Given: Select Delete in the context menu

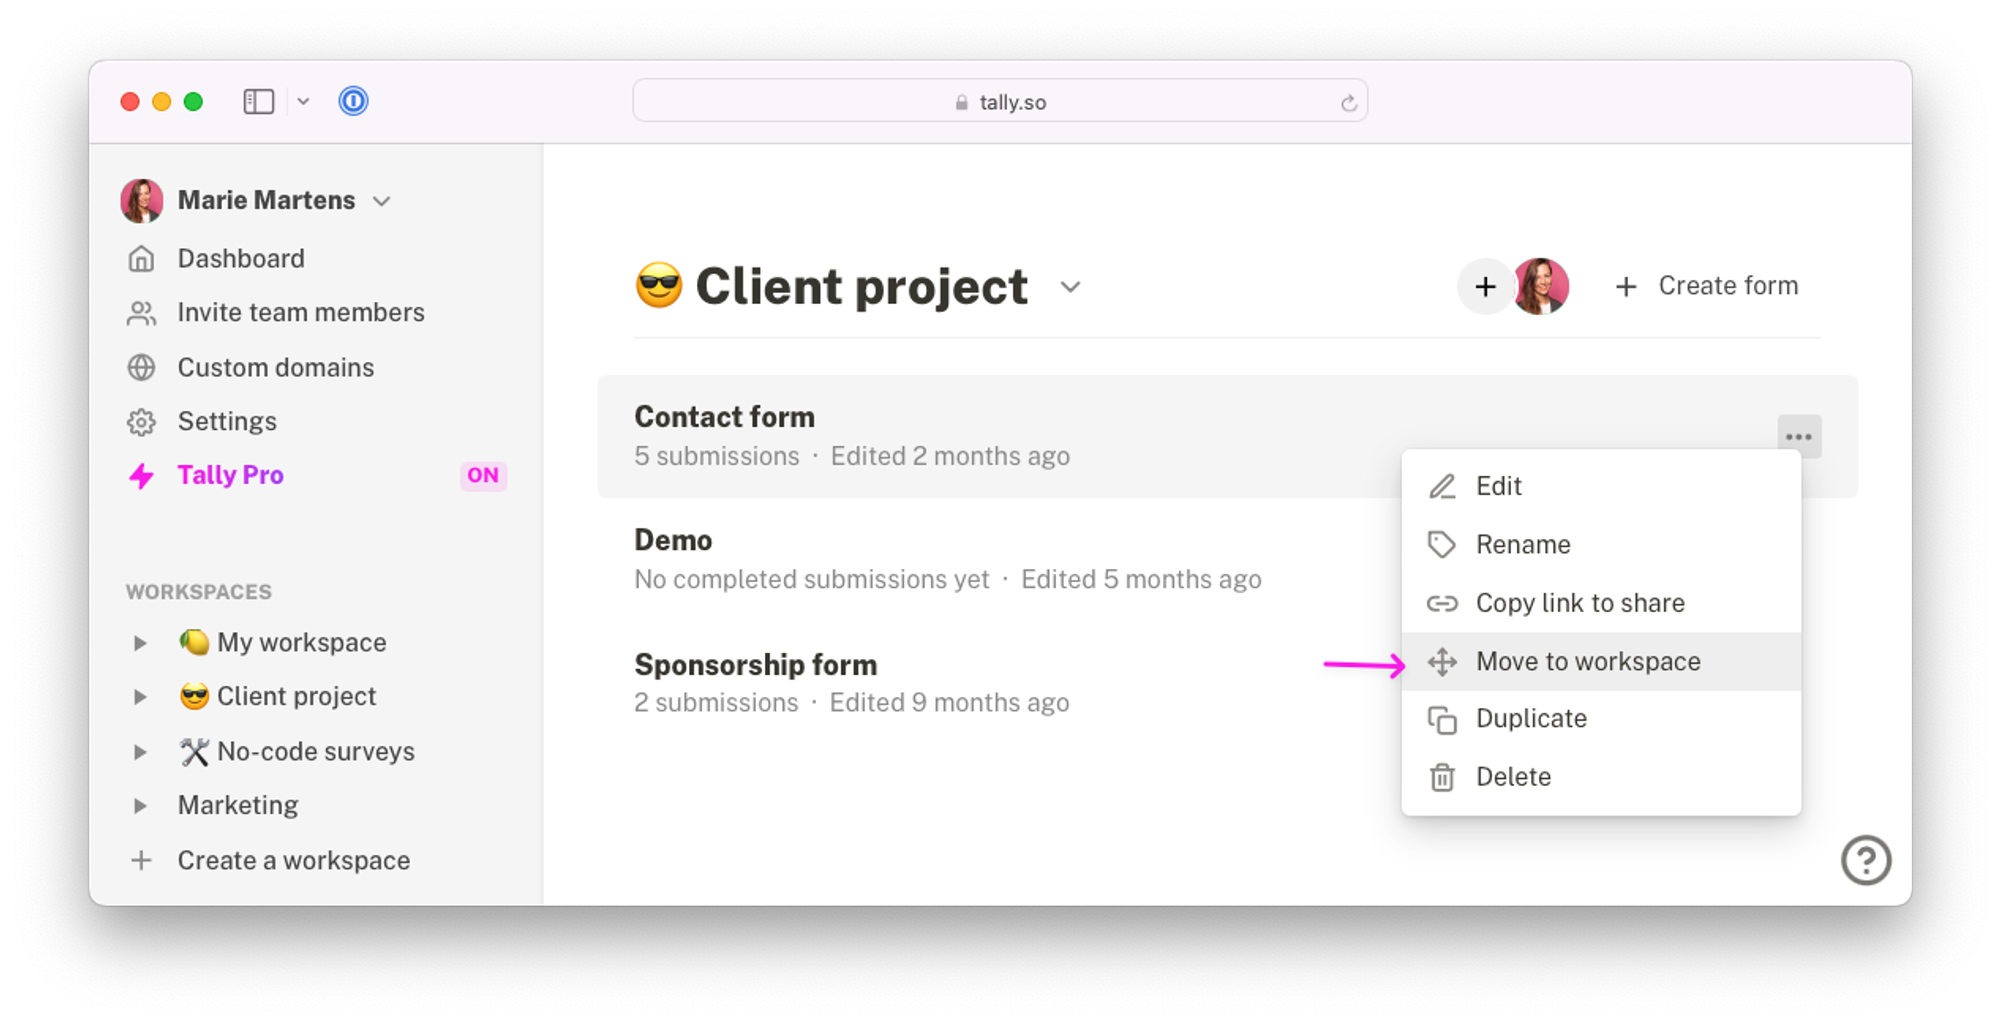Looking at the screenshot, I should click(1601, 777).
